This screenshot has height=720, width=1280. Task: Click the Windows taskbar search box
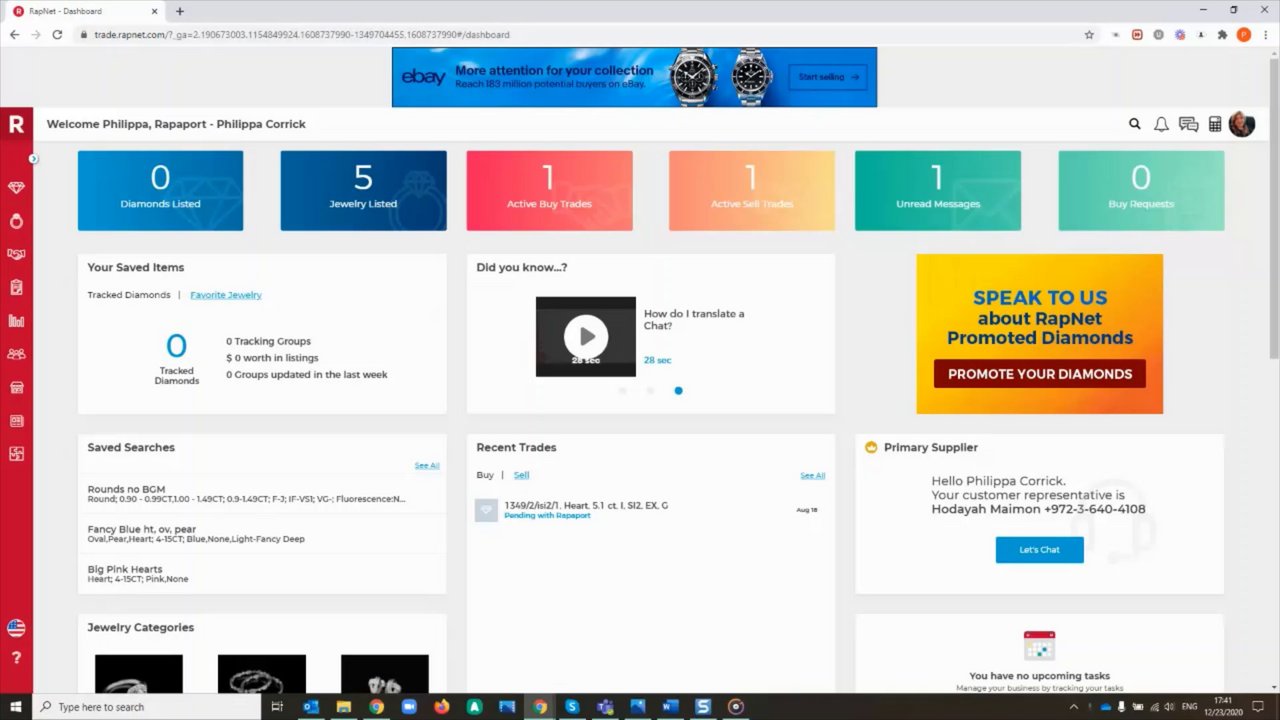click(x=145, y=707)
